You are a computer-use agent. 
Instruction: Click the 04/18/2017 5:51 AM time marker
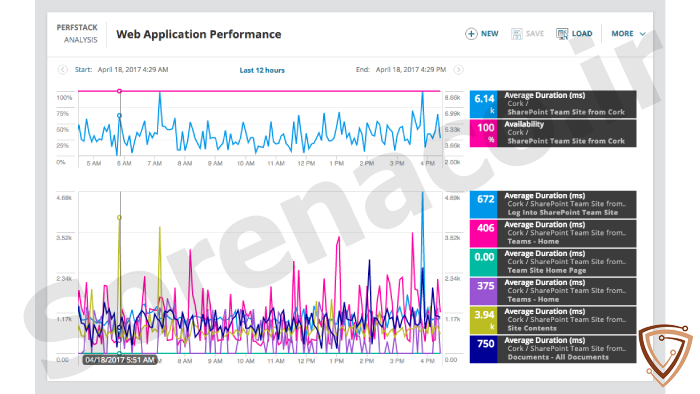point(120,360)
